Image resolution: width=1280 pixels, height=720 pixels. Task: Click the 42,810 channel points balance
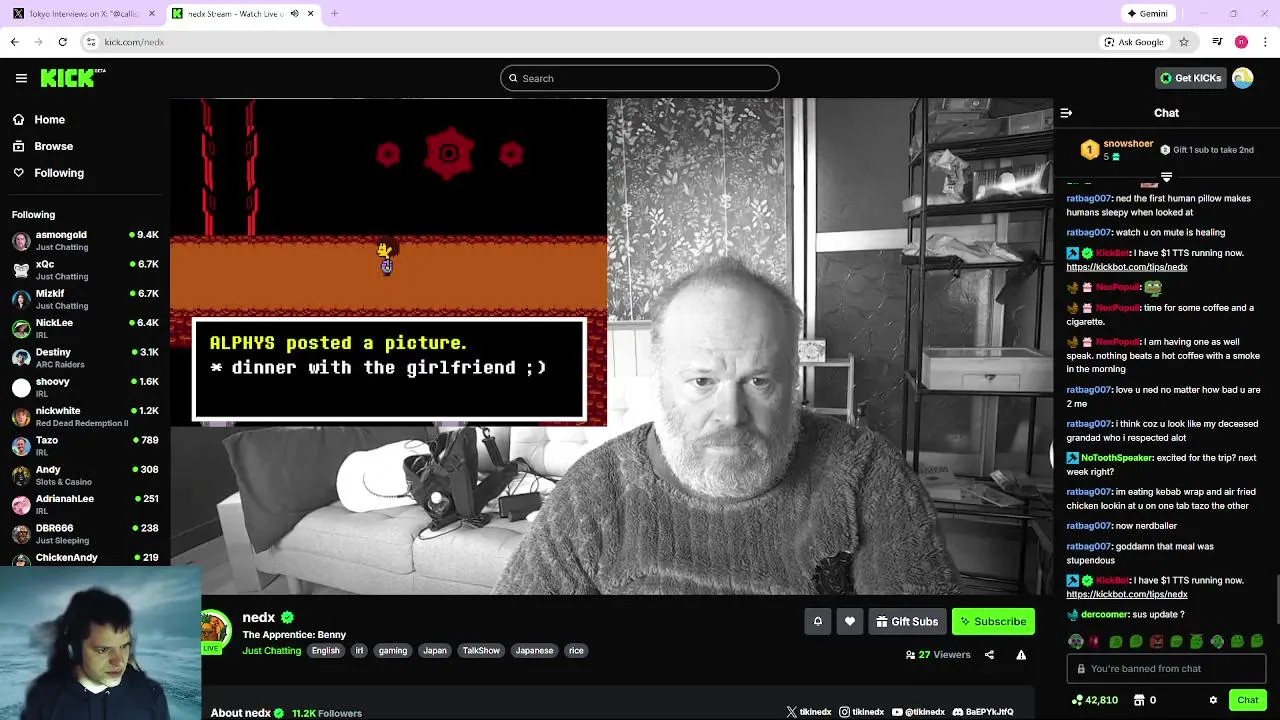[1094, 700]
